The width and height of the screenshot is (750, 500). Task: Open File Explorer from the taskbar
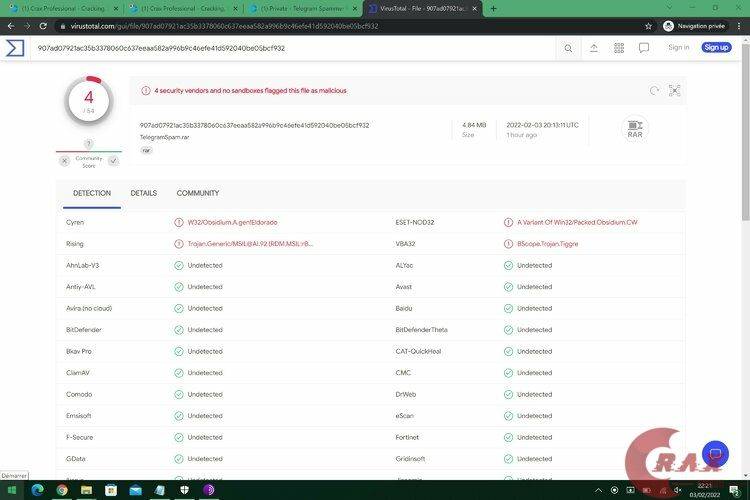pyautogui.click(x=86, y=489)
